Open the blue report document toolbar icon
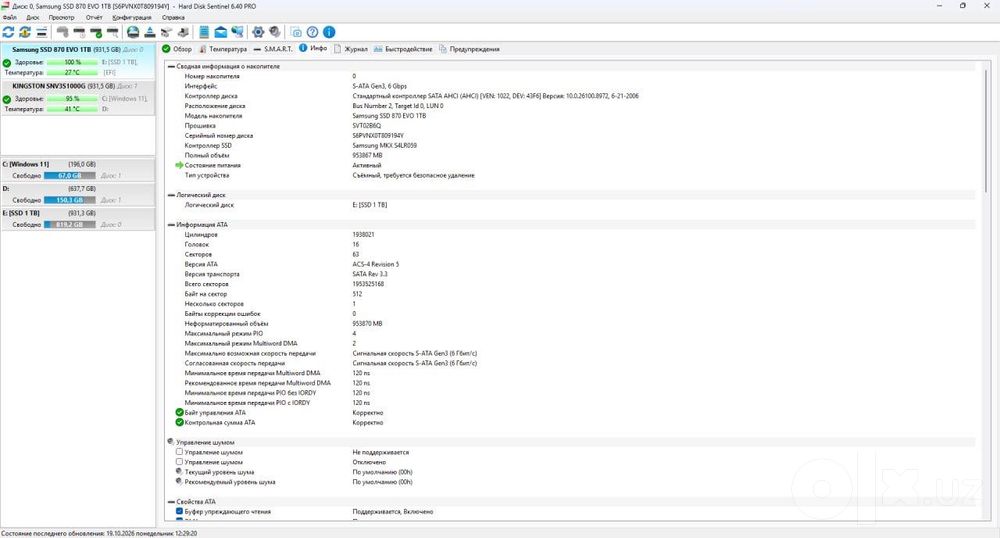This screenshot has height=538, width=1000. 204,32
